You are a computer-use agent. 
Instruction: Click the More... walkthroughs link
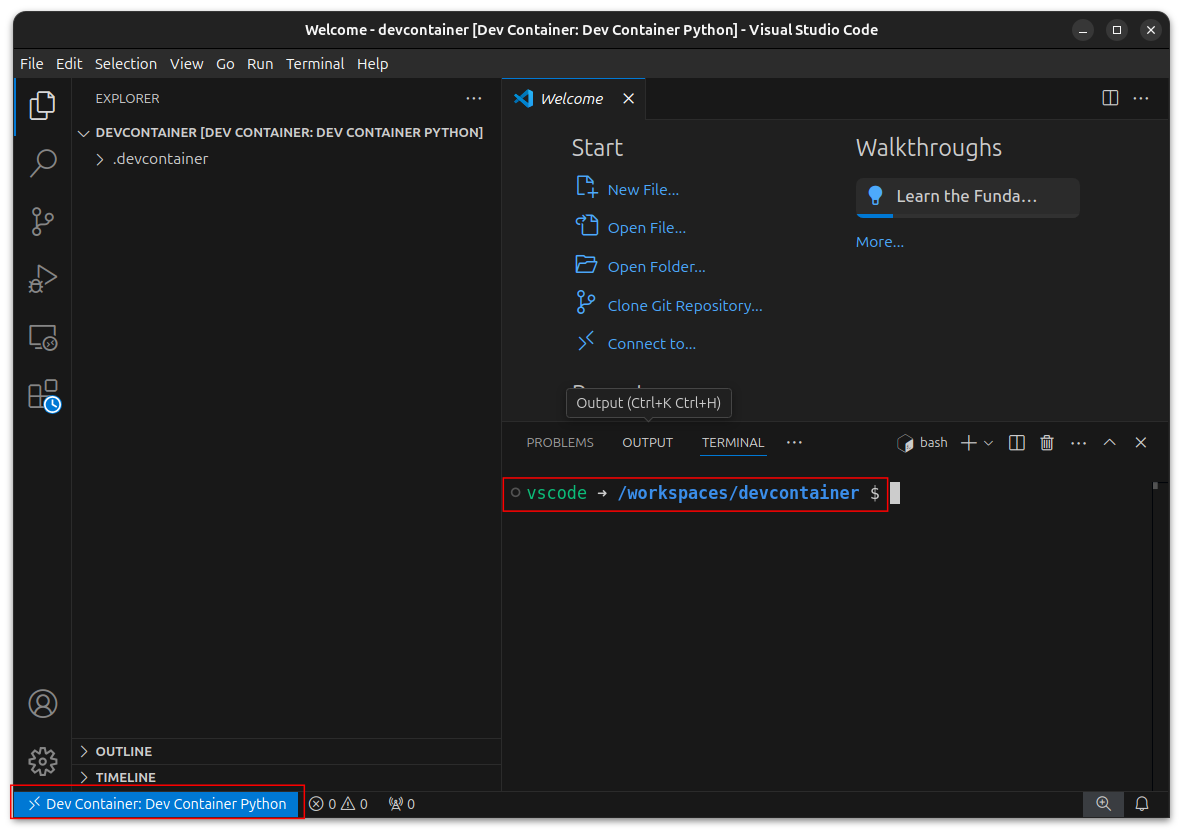tap(880, 242)
